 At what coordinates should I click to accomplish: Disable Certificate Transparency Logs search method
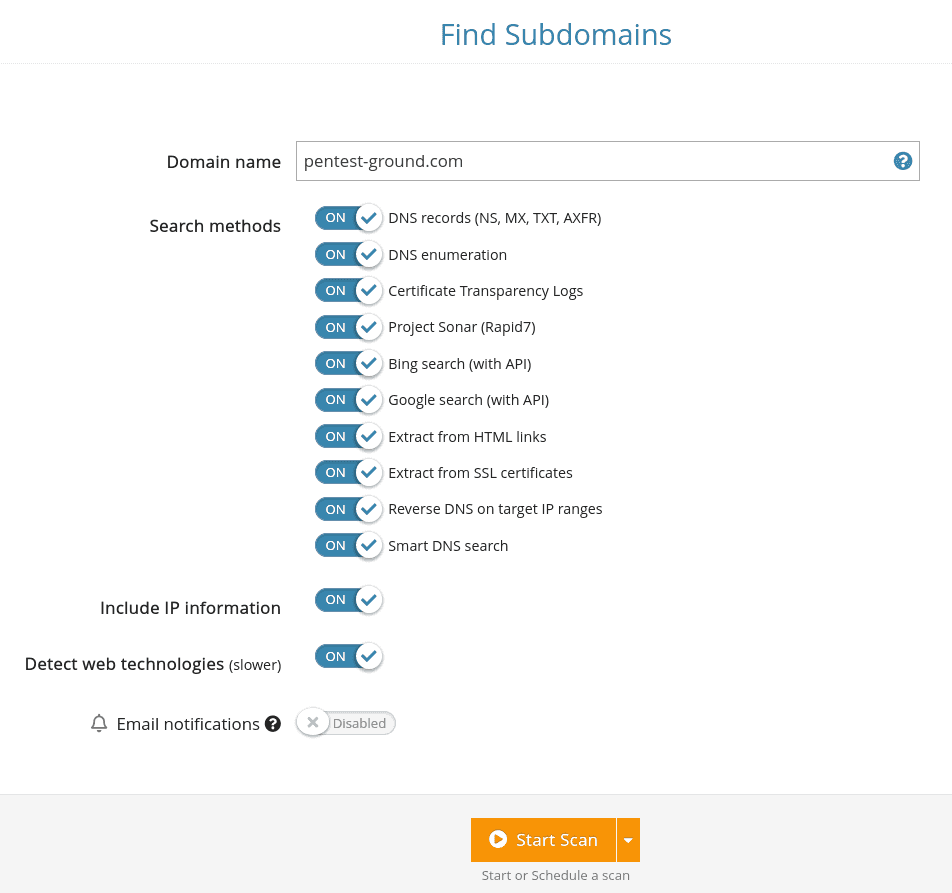(x=349, y=290)
